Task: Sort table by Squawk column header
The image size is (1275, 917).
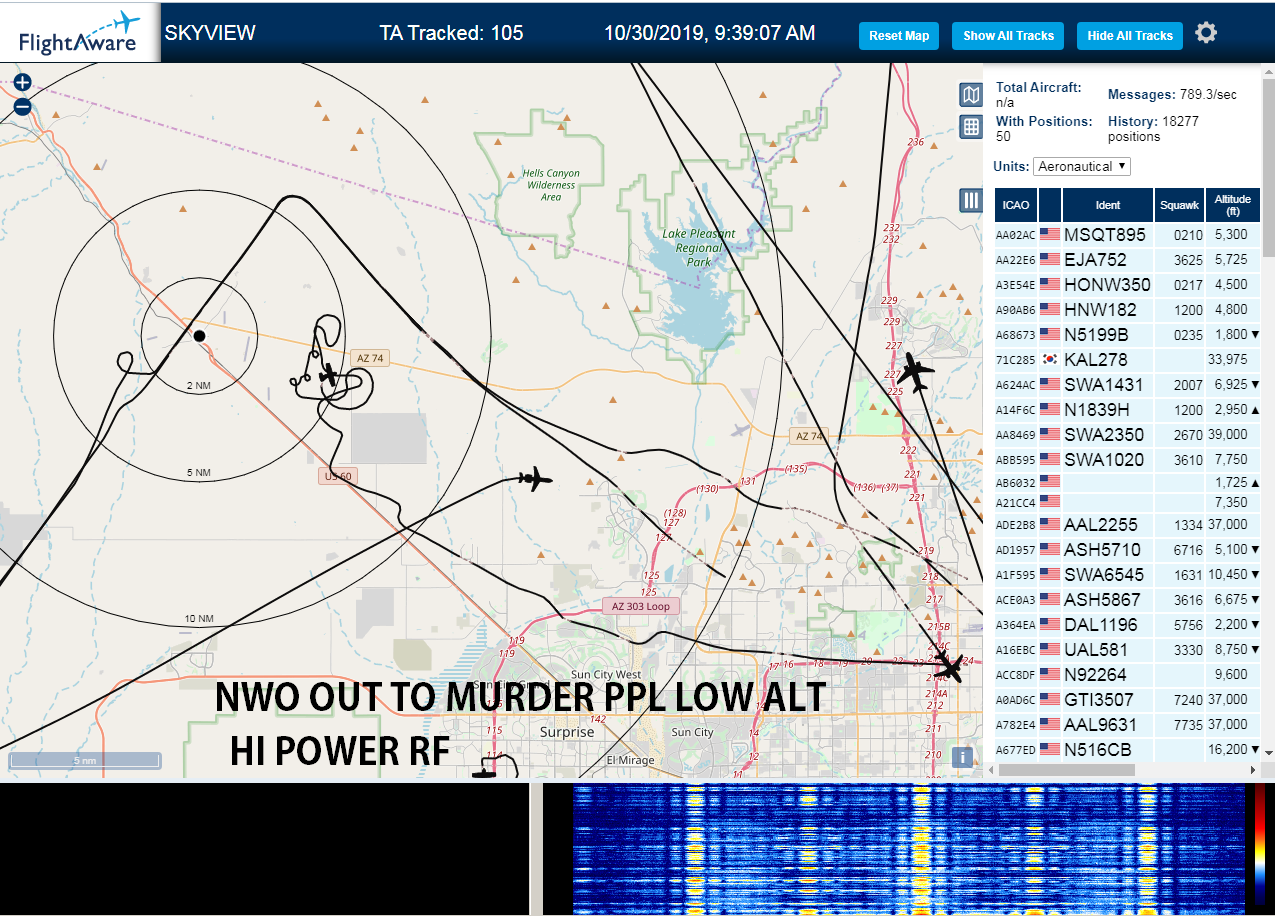Action: pos(1179,204)
